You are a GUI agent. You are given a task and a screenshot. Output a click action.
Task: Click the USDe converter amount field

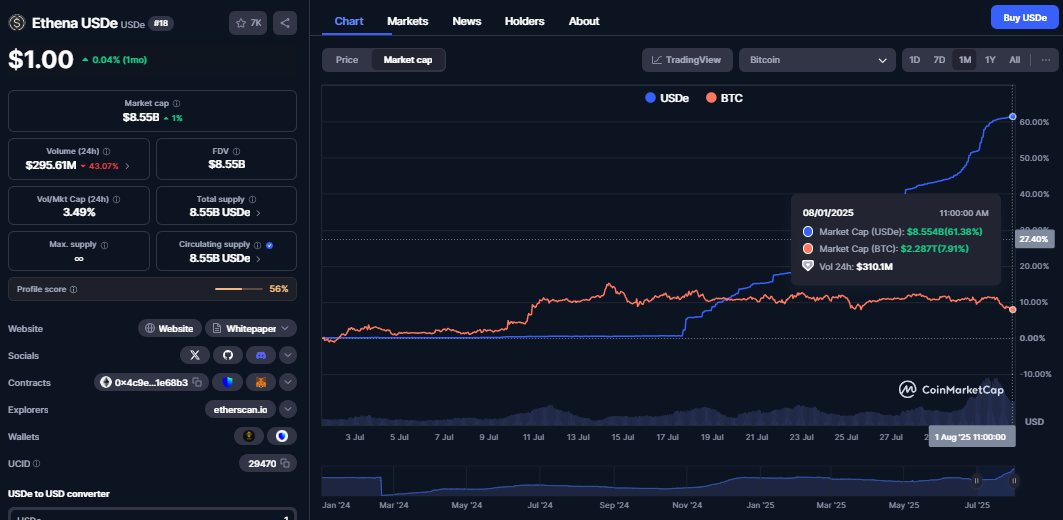point(152,515)
